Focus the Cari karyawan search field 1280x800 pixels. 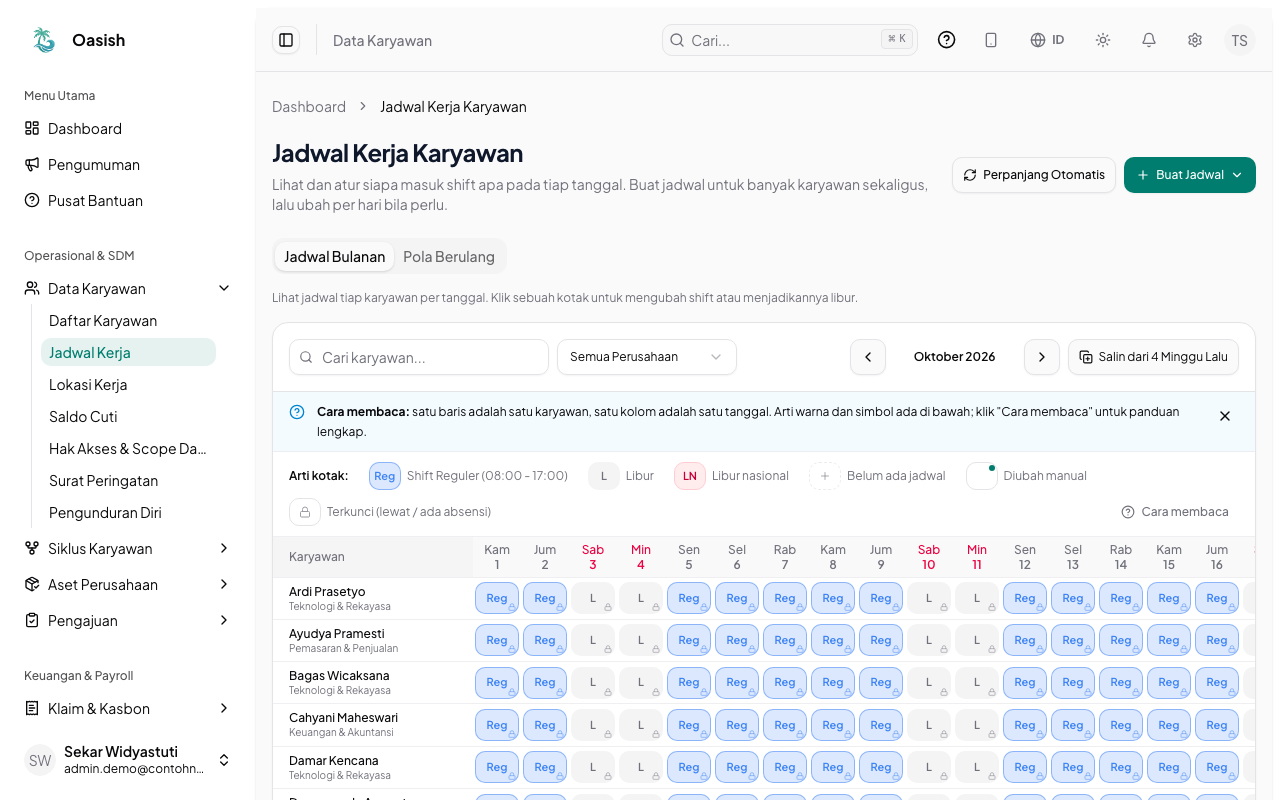click(419, 357)
